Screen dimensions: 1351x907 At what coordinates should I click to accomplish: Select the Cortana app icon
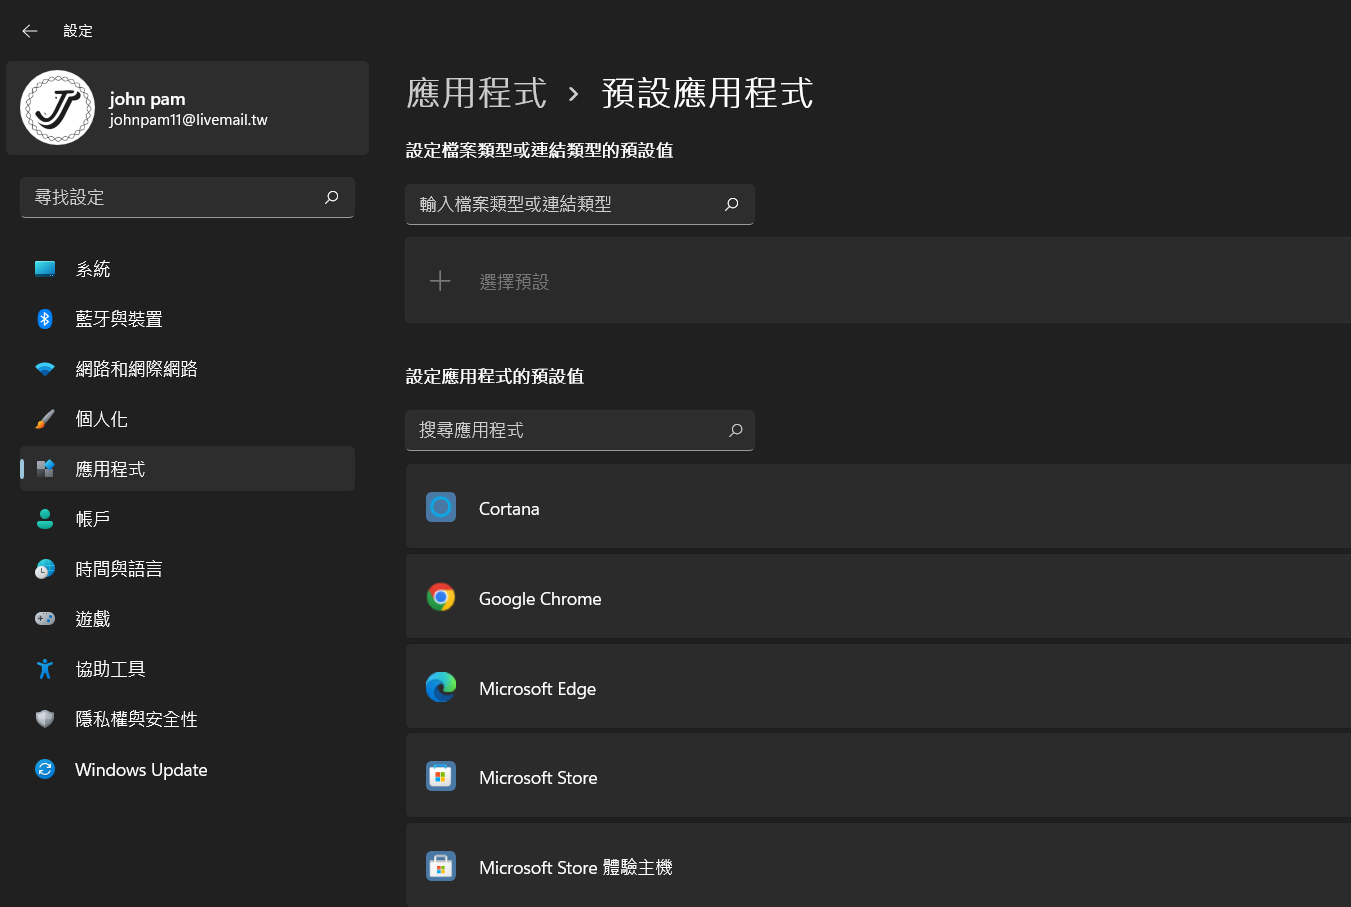tap(441, 507)
